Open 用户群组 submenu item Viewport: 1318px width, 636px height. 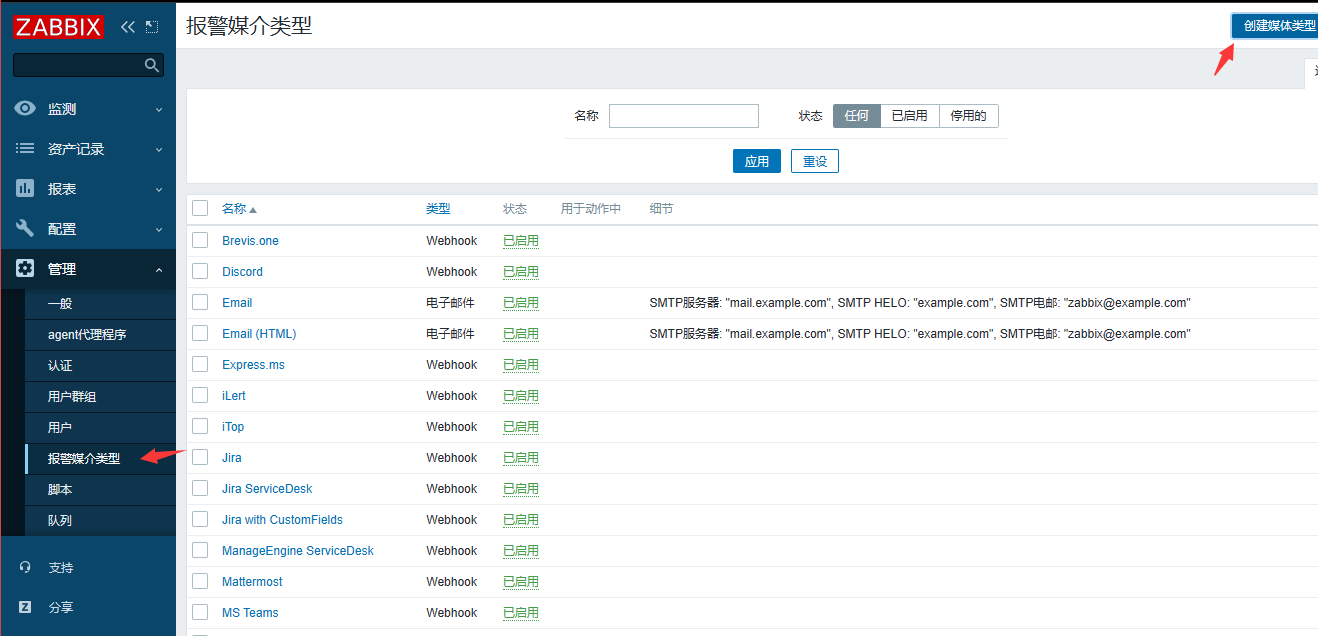100,396
